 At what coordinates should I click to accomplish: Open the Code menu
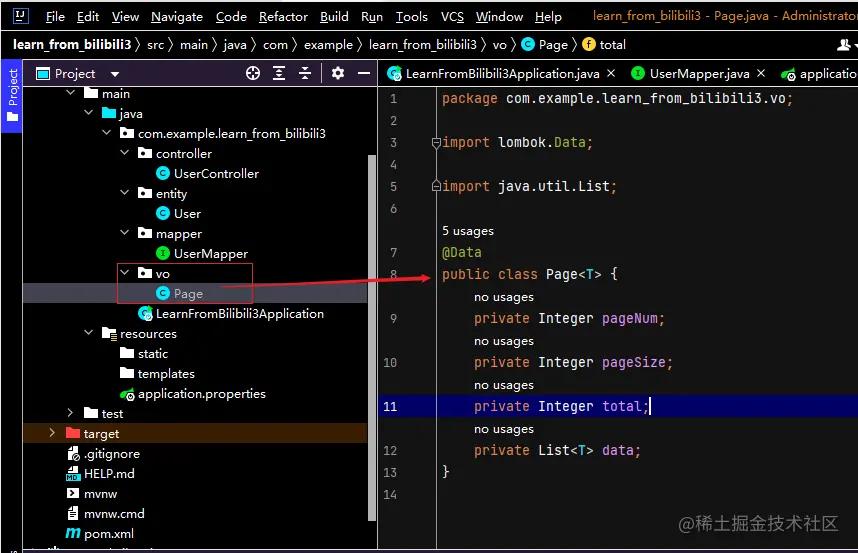(x=231, y=16)
